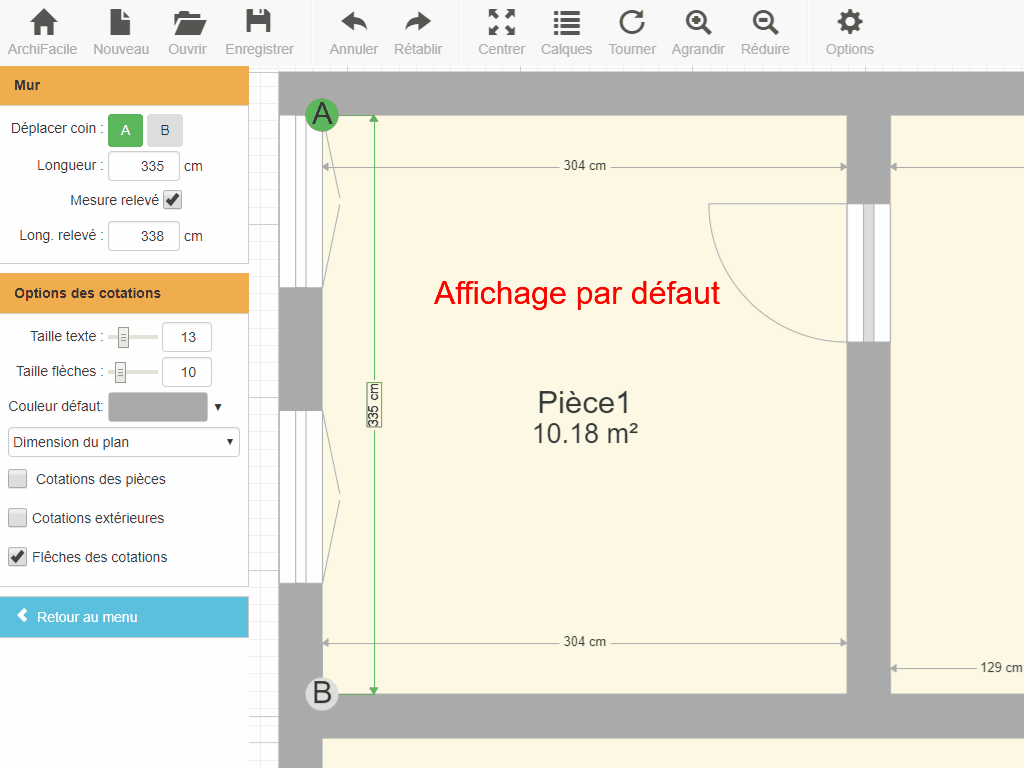1024x768 pixels.
Task: Open the Dimension du plan dropdown
Action: click(x=124, y=442)
